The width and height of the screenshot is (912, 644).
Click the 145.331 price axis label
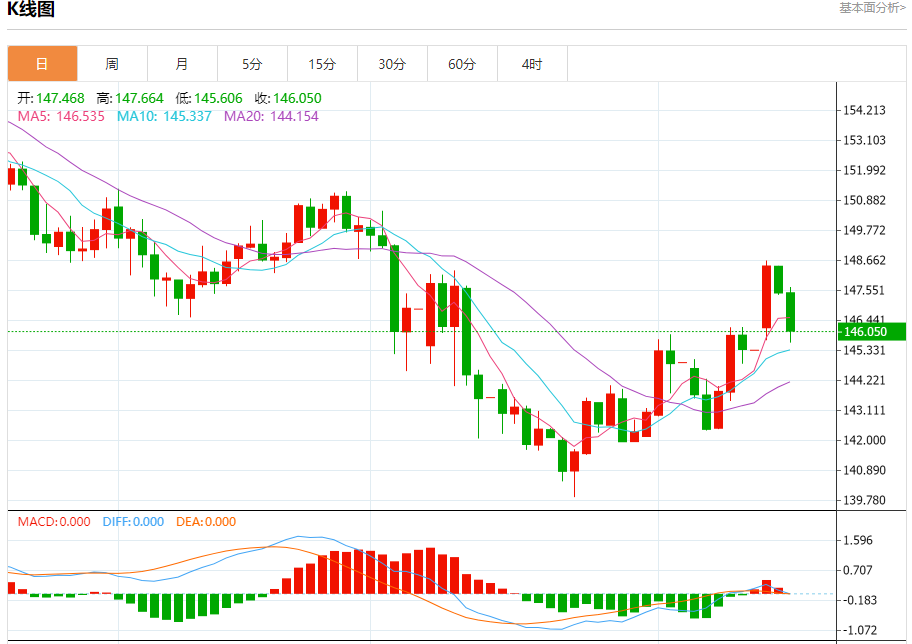864,350
